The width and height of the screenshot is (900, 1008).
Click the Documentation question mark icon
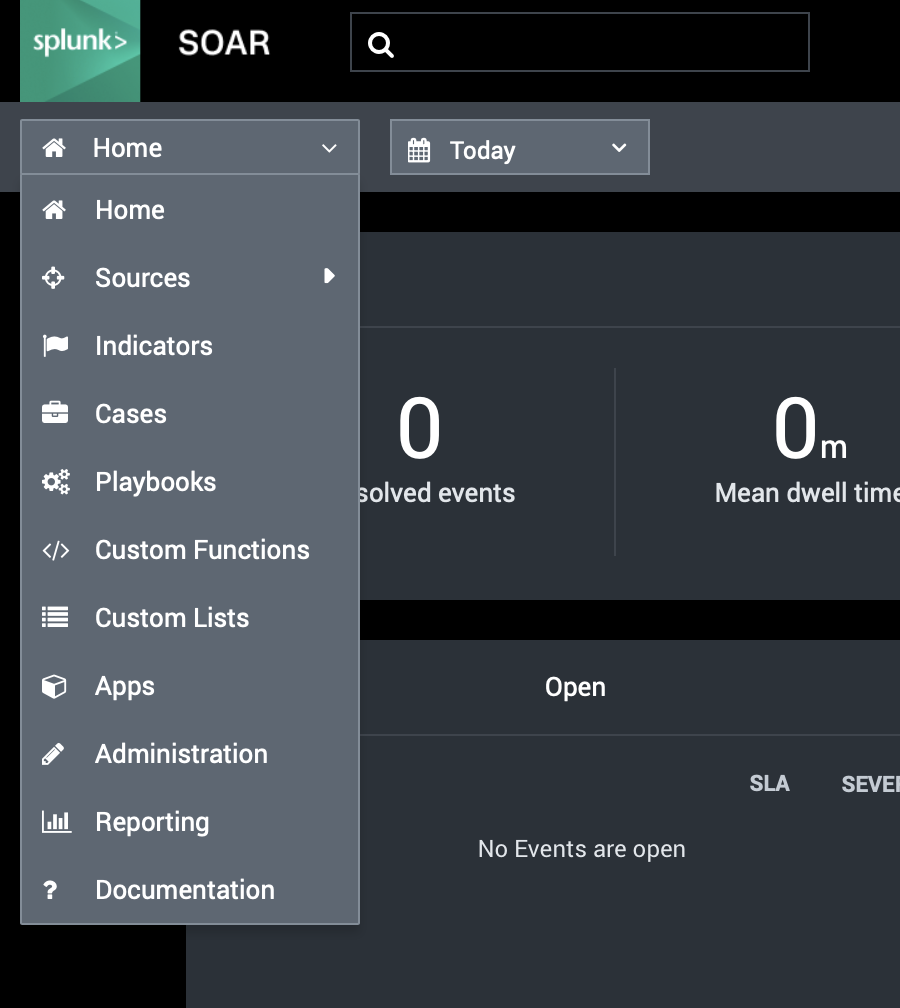pos(52,890)
